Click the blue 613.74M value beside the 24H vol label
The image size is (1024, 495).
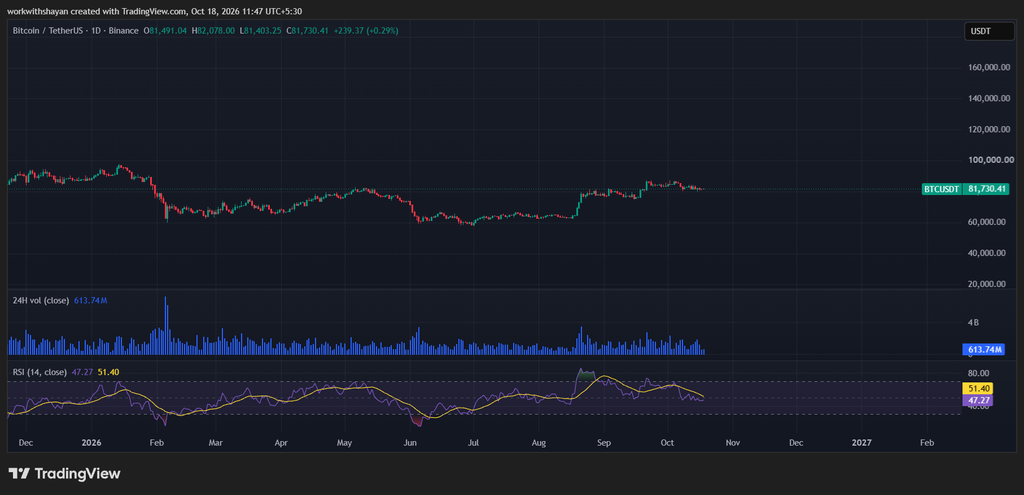click(x=89, y=300)
